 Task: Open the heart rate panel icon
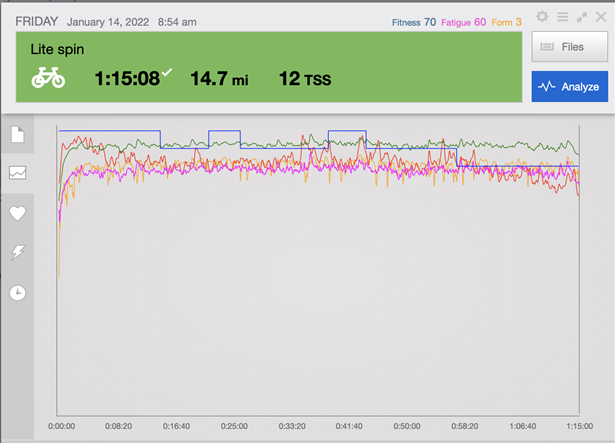click(17, 213)
